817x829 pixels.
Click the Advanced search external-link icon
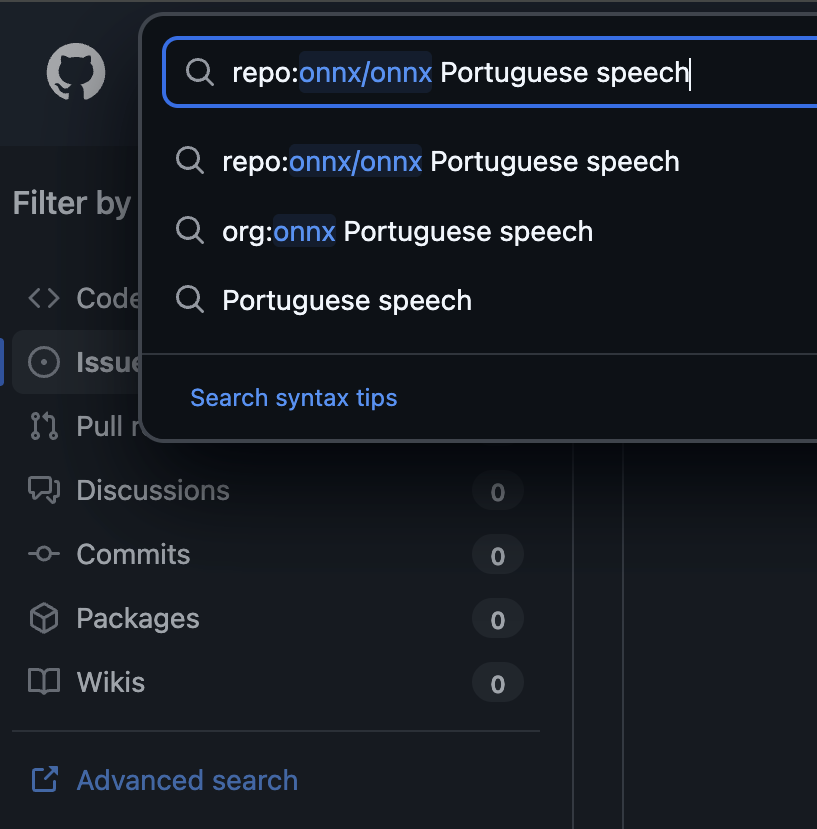[44, 780]
